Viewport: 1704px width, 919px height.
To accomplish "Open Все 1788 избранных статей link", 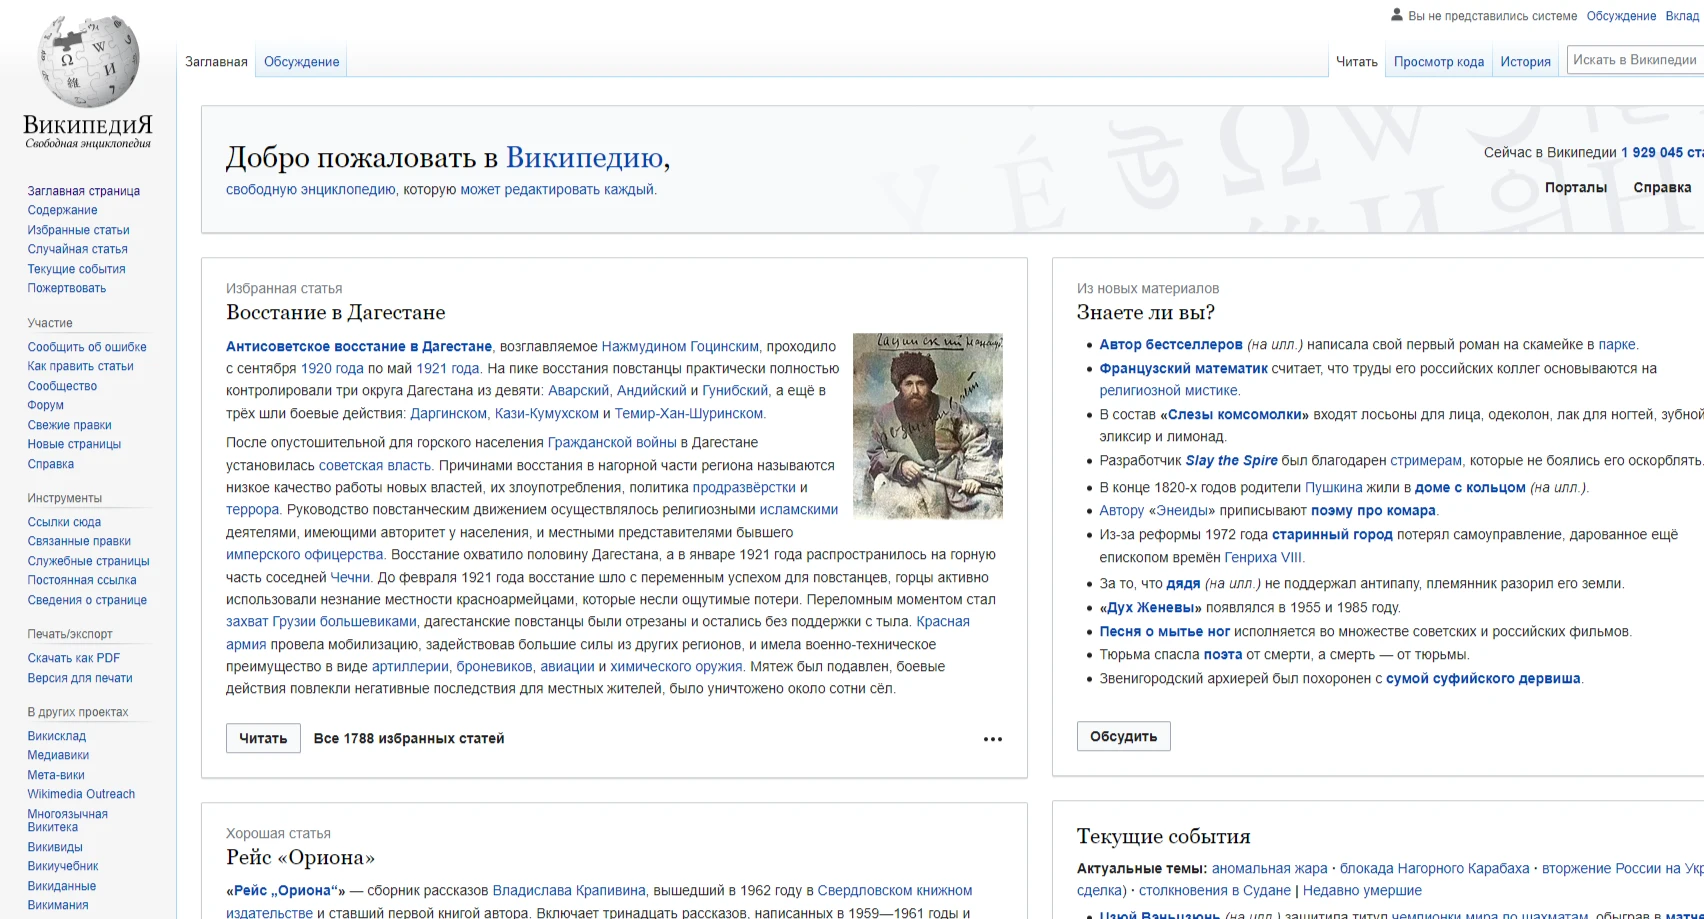I will click(408, 739).
